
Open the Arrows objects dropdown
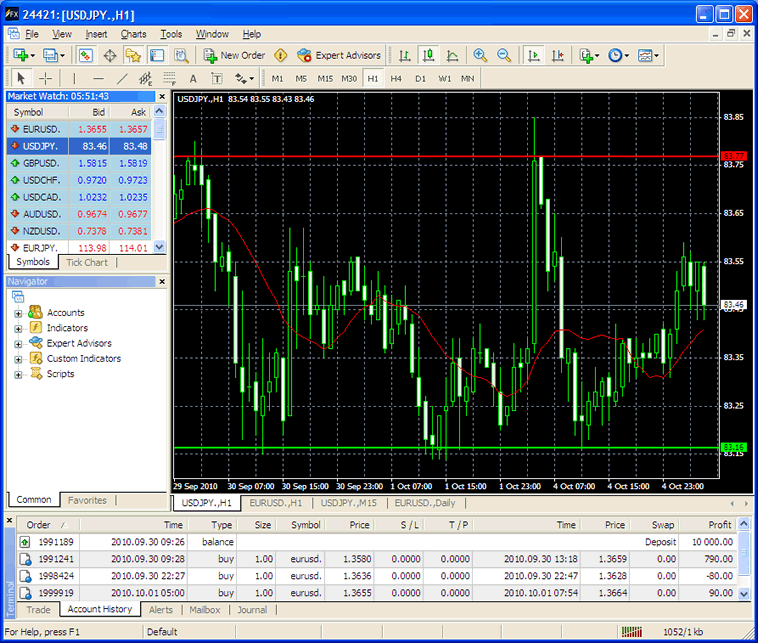[245, 78]
